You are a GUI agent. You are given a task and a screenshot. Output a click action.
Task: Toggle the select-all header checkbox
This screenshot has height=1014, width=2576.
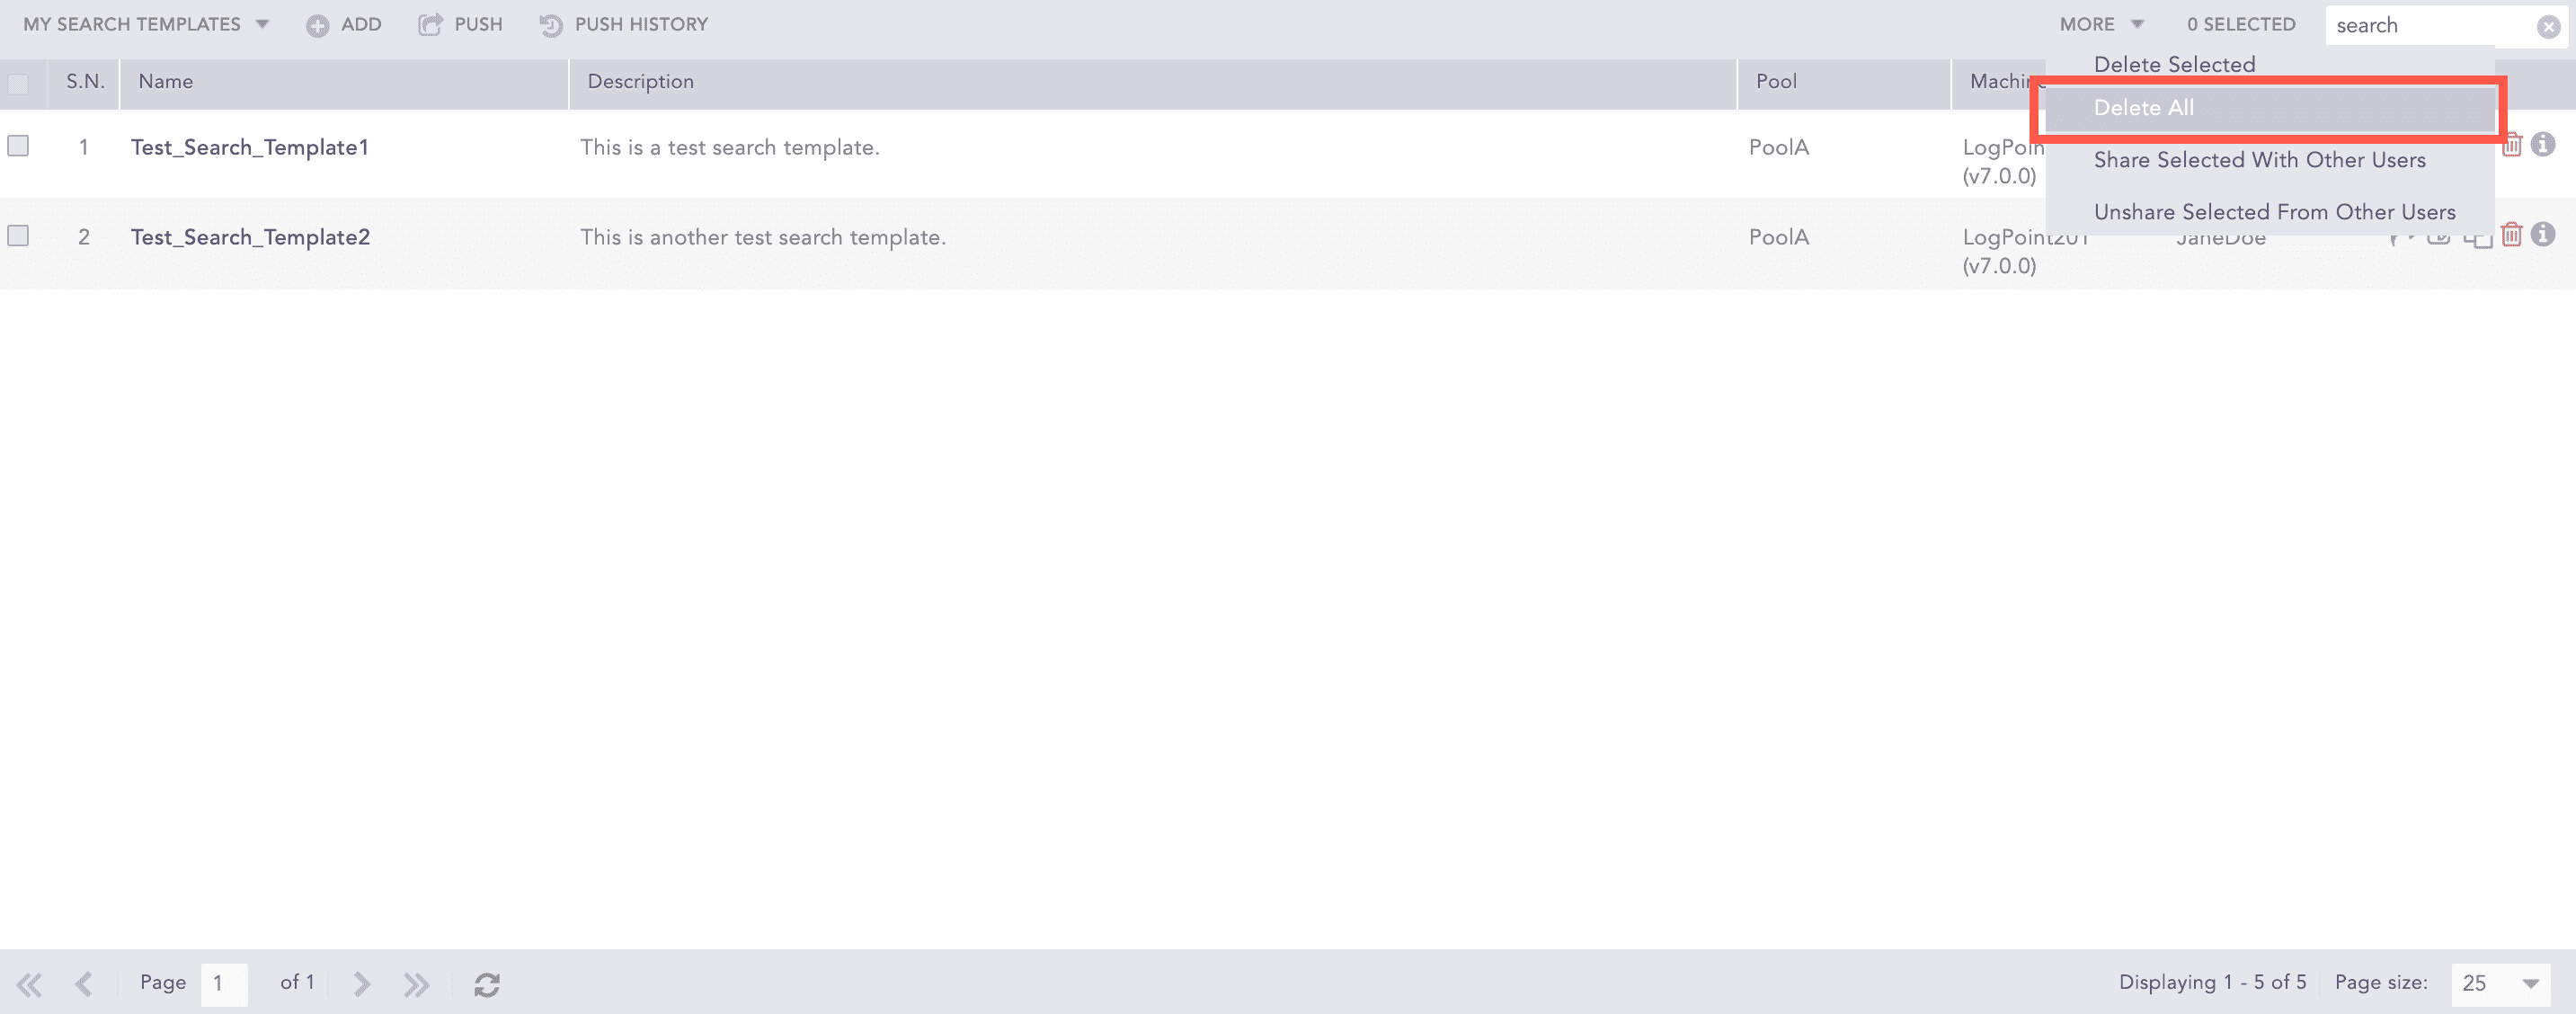click(x=18, y=84)
